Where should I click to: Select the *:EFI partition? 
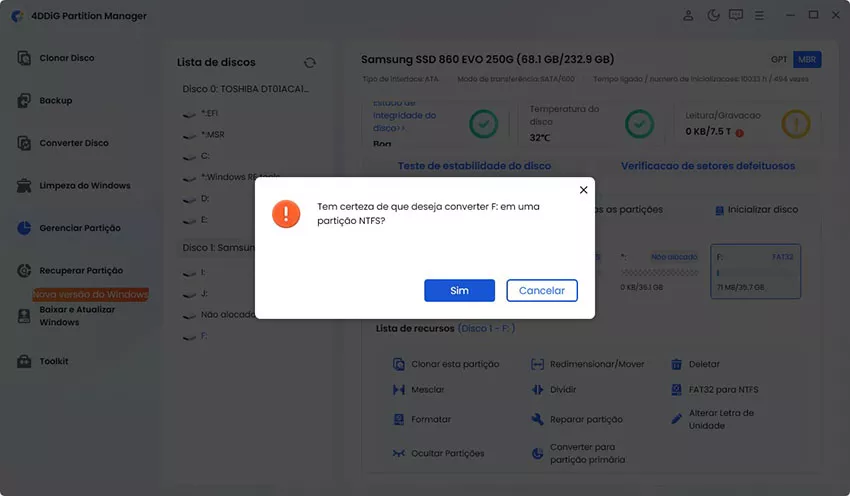(209, 113)
